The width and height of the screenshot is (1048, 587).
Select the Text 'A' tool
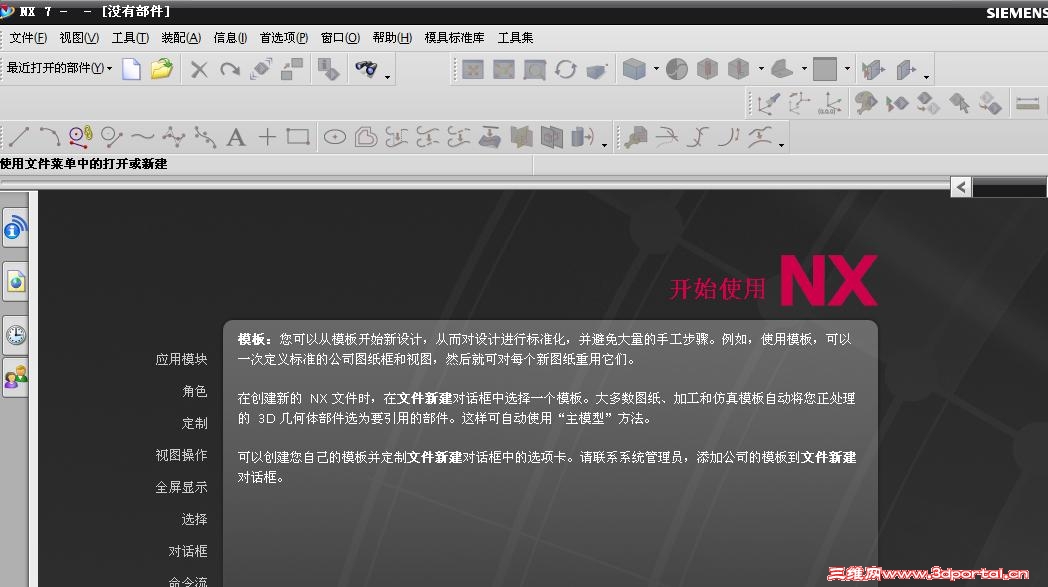(235, 137)
